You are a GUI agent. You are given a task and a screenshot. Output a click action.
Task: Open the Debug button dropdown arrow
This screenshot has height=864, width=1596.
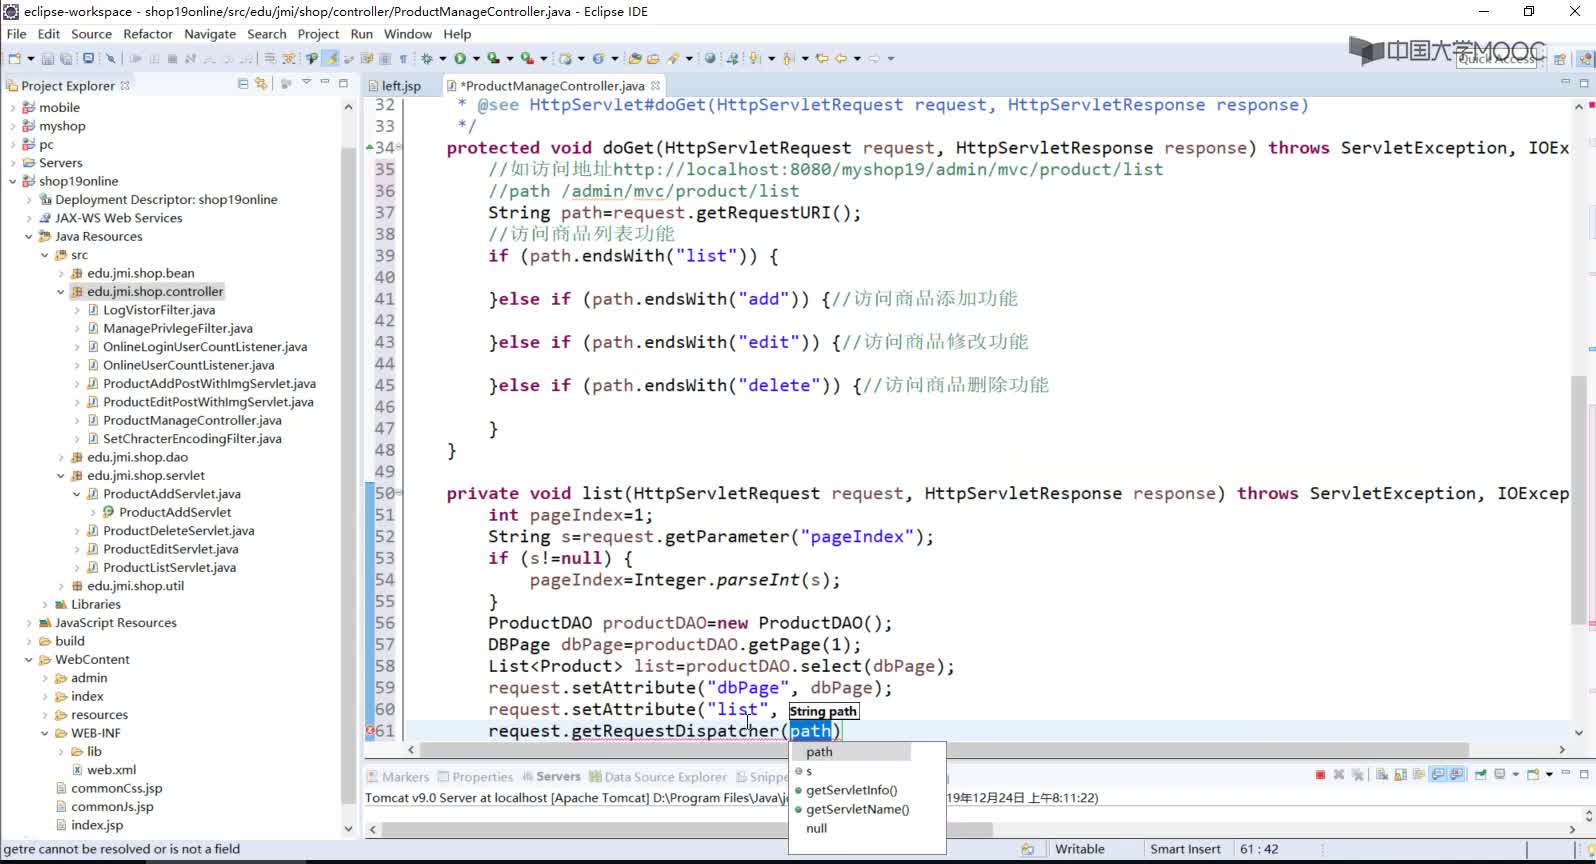click(443, 58)
